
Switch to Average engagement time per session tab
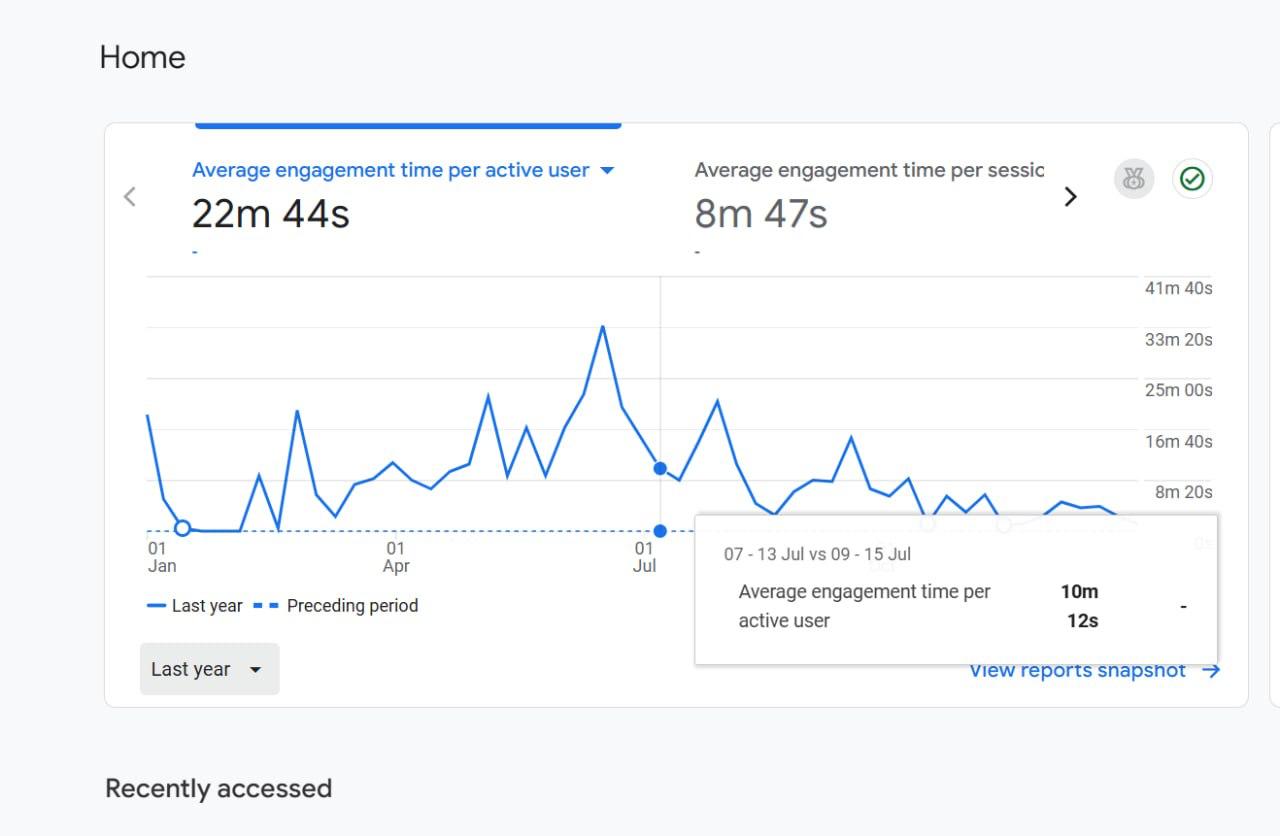(x=868, y=171)
